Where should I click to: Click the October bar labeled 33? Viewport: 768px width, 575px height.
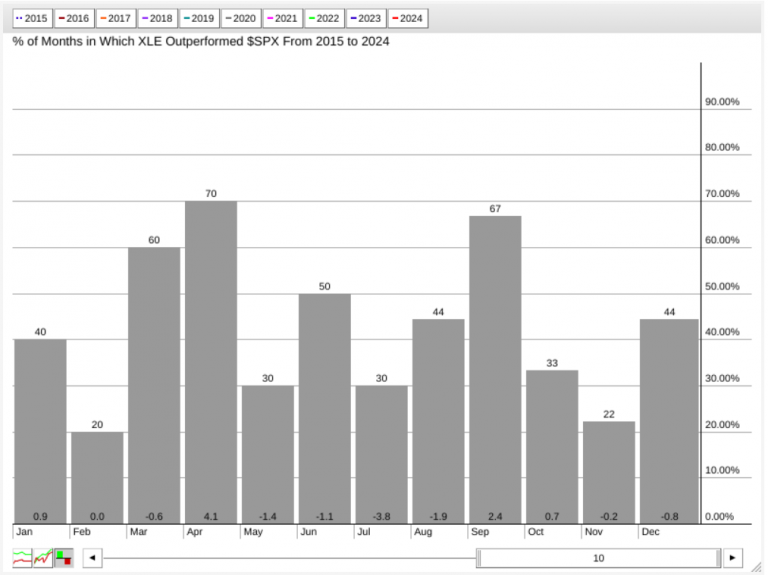pyautogui.click(x=552, y=447)
